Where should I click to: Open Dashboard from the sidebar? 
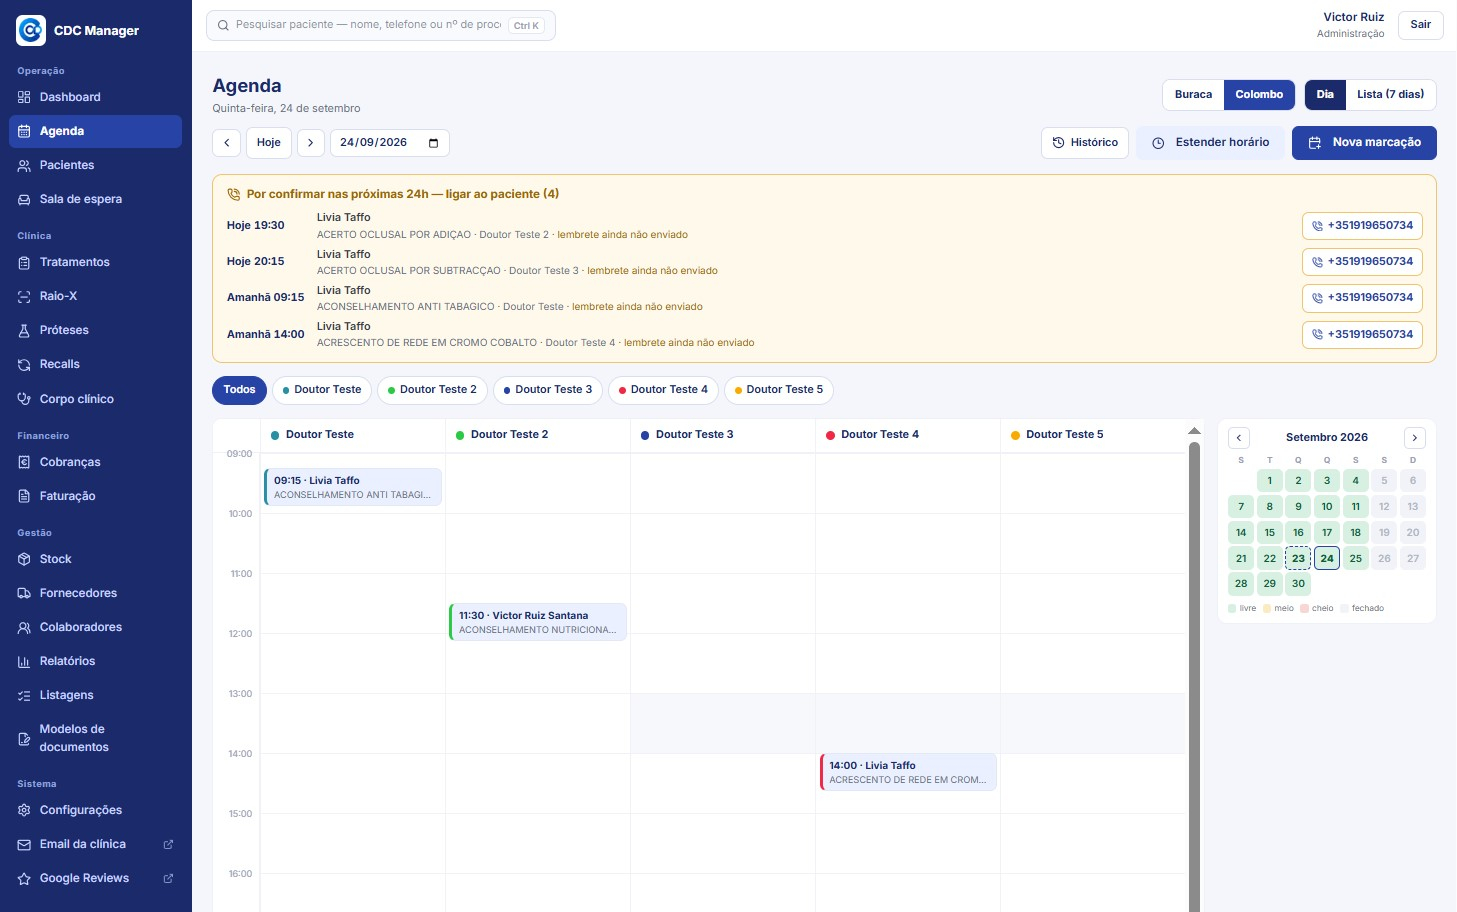pos(96,97)
